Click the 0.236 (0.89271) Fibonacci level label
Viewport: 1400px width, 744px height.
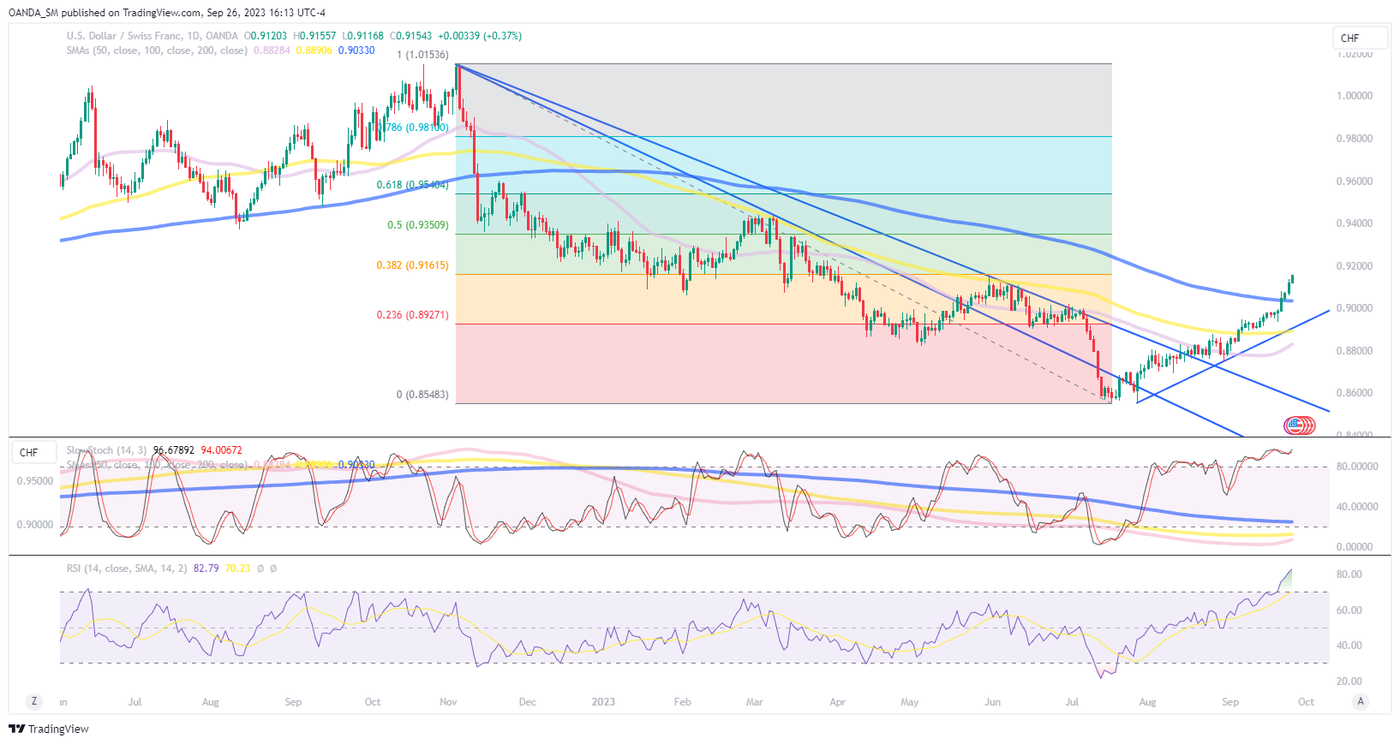click(413, 315)
